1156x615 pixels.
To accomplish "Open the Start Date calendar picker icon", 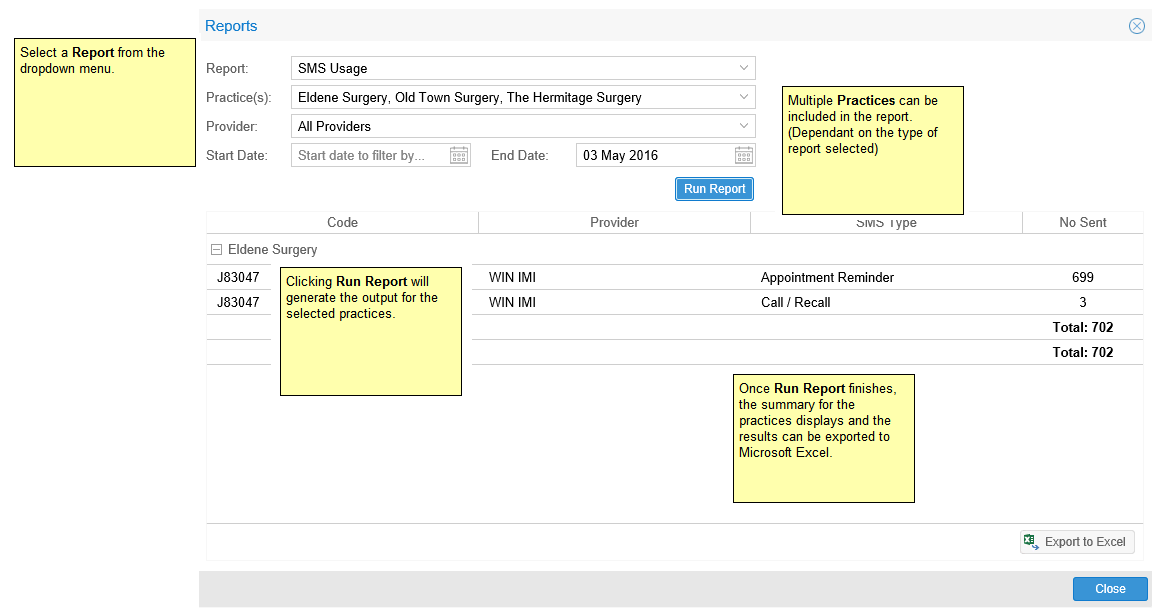I will (459, 155).
